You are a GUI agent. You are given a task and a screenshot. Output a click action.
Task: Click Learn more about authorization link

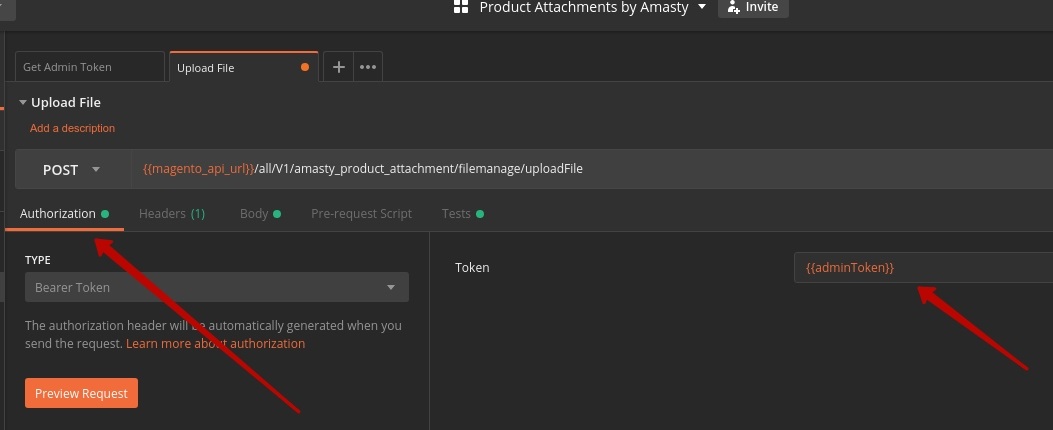point(215,343)
